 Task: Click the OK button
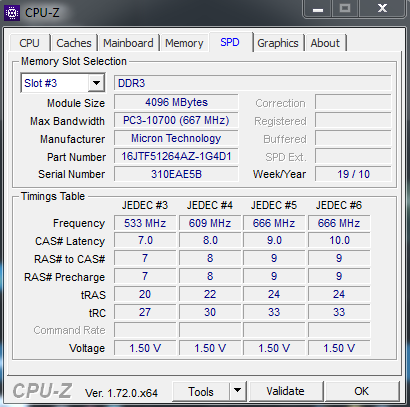click(x=362, y=391)
